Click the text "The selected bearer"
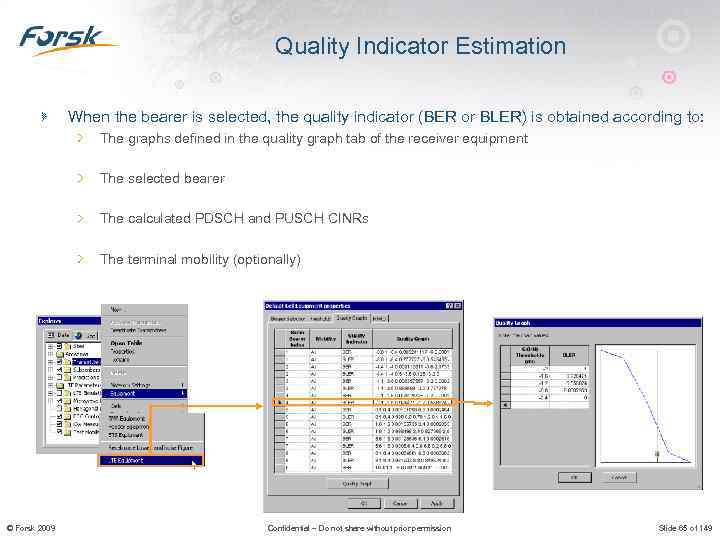 pyautogui.click(x=163, y=178)
